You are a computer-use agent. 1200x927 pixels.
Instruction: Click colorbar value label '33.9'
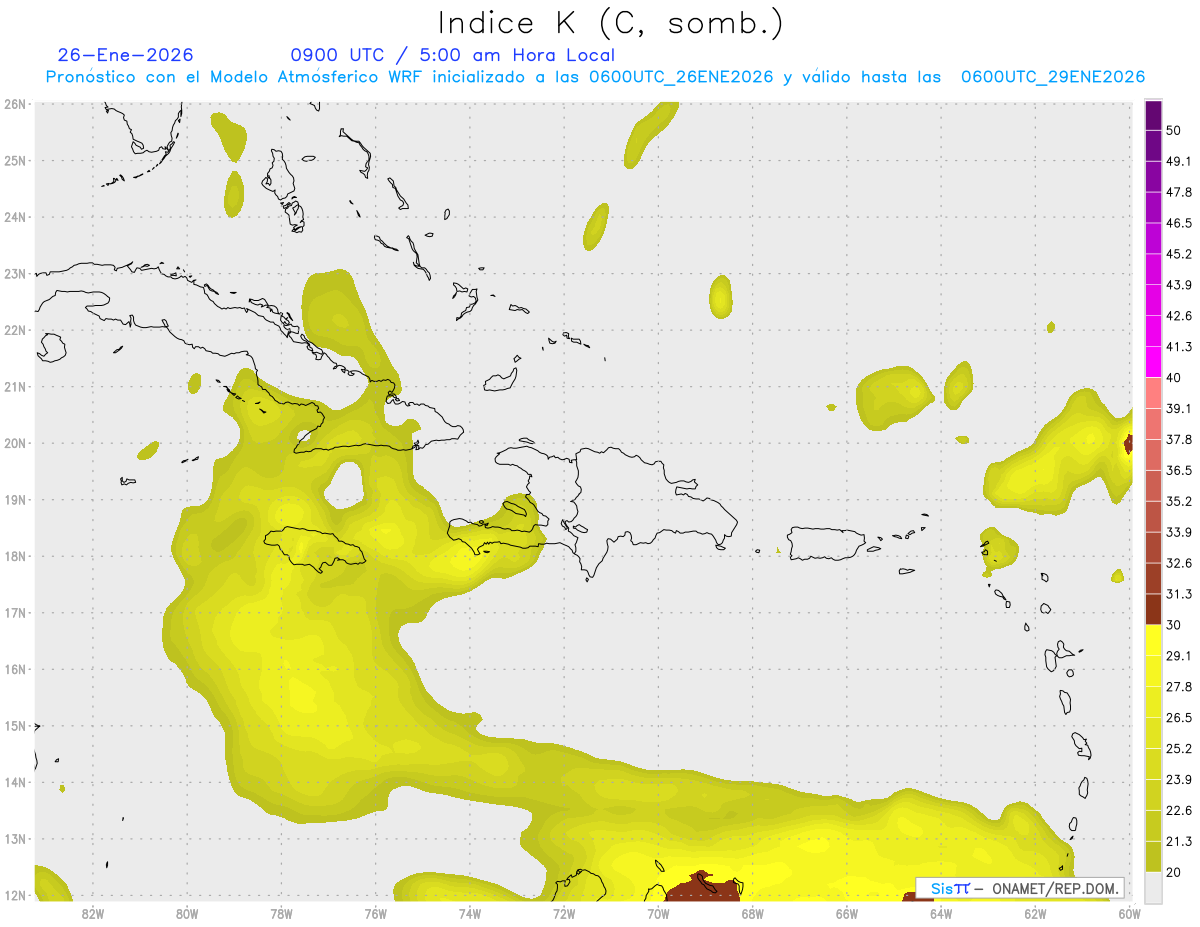[x=1178, y=532]
